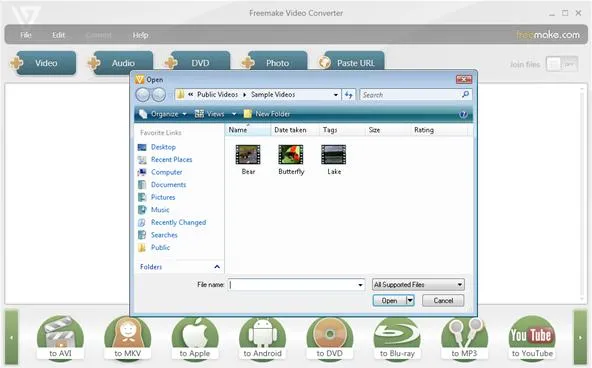Image resolution: width=592 pixels, height=368 pixels.
Task: Toggle the Join files switch
Action: [x=562, y=64]
